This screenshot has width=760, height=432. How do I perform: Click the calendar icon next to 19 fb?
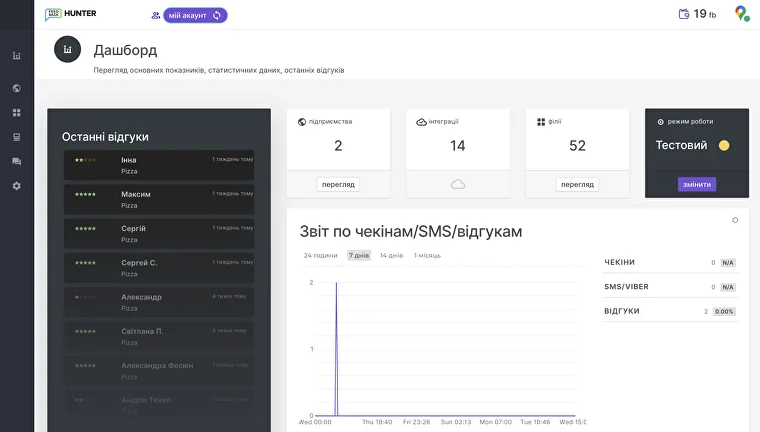click(x=684, y=14)
